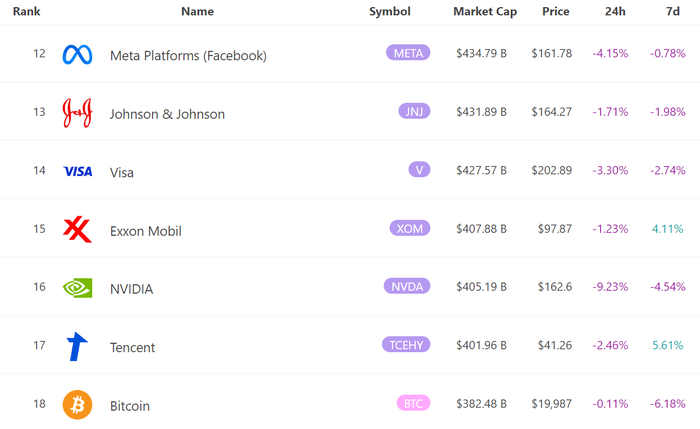Screen dimensions: 700x429
Task: Click the Tencent blue logo
Action: pyautogui.click(x=77, y=346)
